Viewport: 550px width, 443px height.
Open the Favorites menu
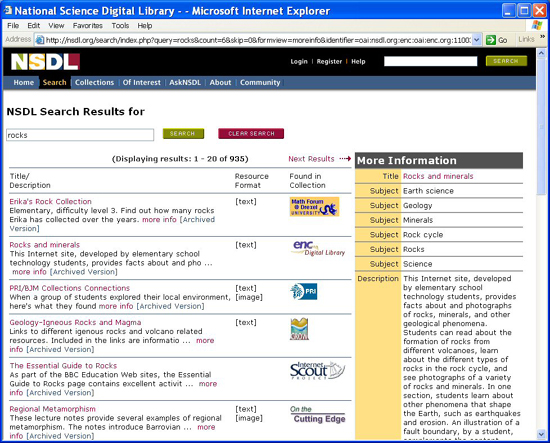(x=88, y=26)
